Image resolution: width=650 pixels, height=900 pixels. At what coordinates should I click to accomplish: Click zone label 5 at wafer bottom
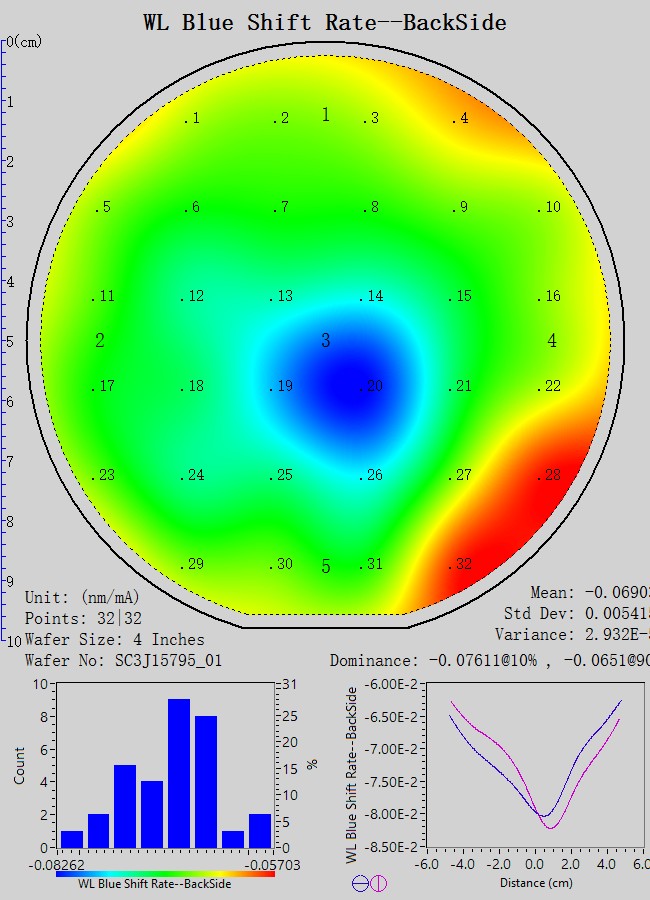(325, 567)
